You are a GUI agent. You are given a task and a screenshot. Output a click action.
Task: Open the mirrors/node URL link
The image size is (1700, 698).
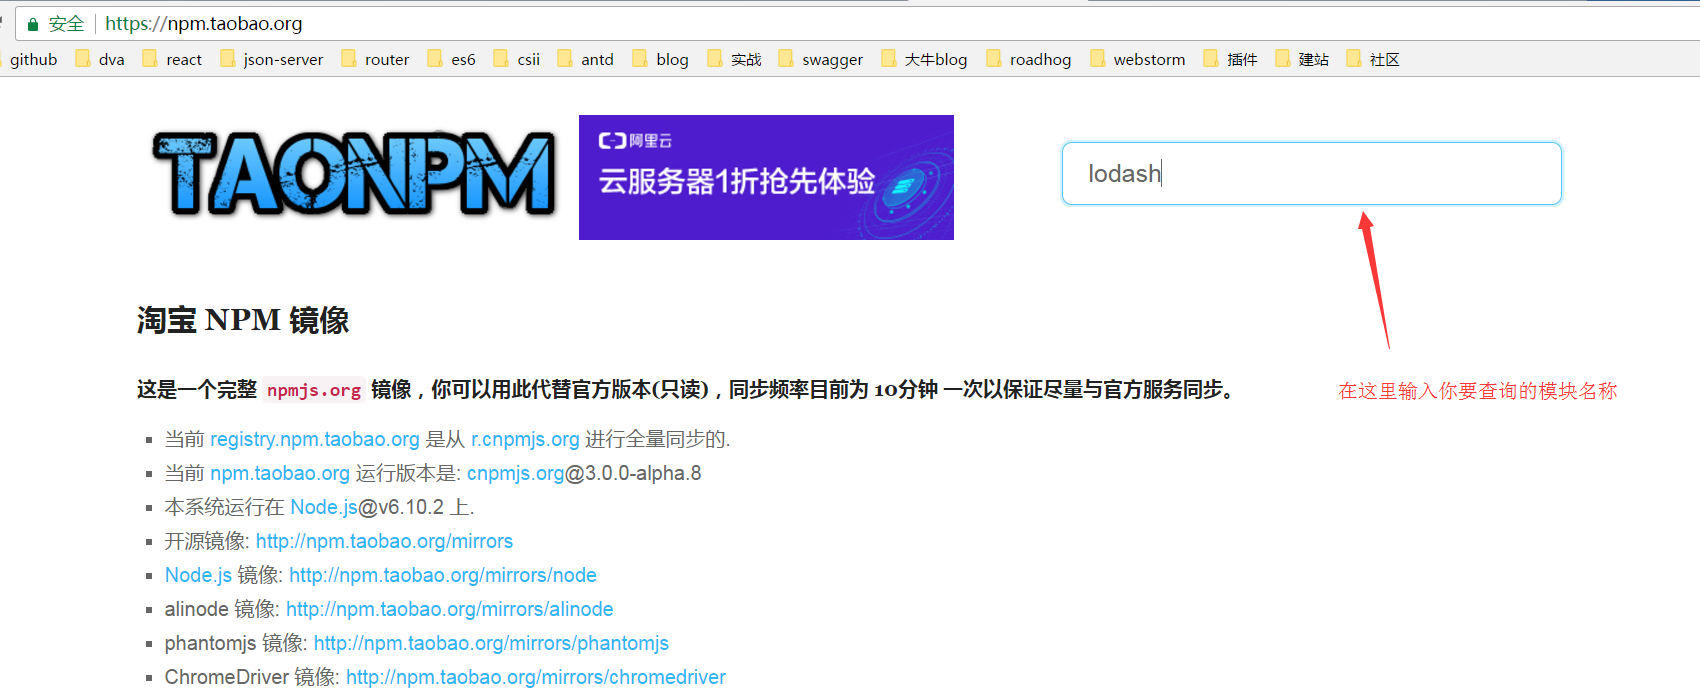(443, 575)
